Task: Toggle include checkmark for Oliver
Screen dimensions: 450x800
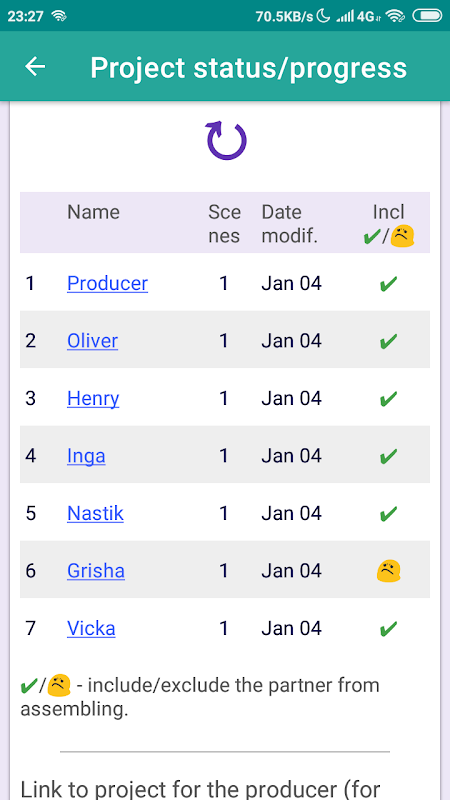Action: tap(389, 341)
